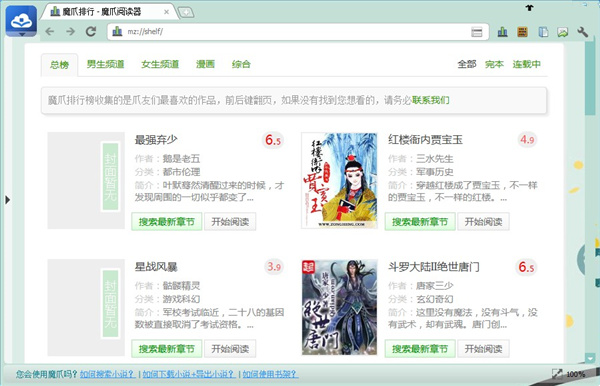
Task: Open settings with the wrench icon
Action: pyautogui.click(x=583, y=32)
